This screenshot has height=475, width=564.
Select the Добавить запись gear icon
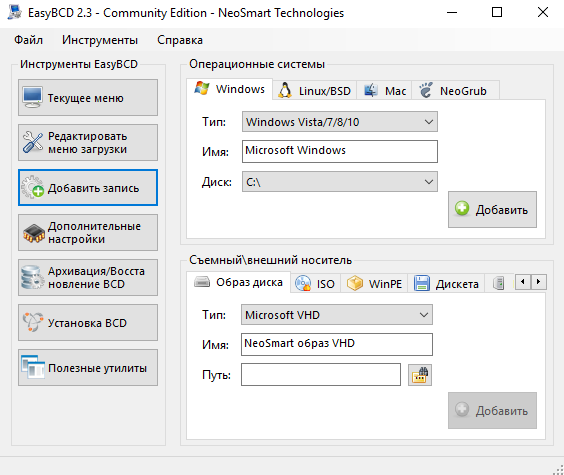pyautogui.click(x=32, y=187)
